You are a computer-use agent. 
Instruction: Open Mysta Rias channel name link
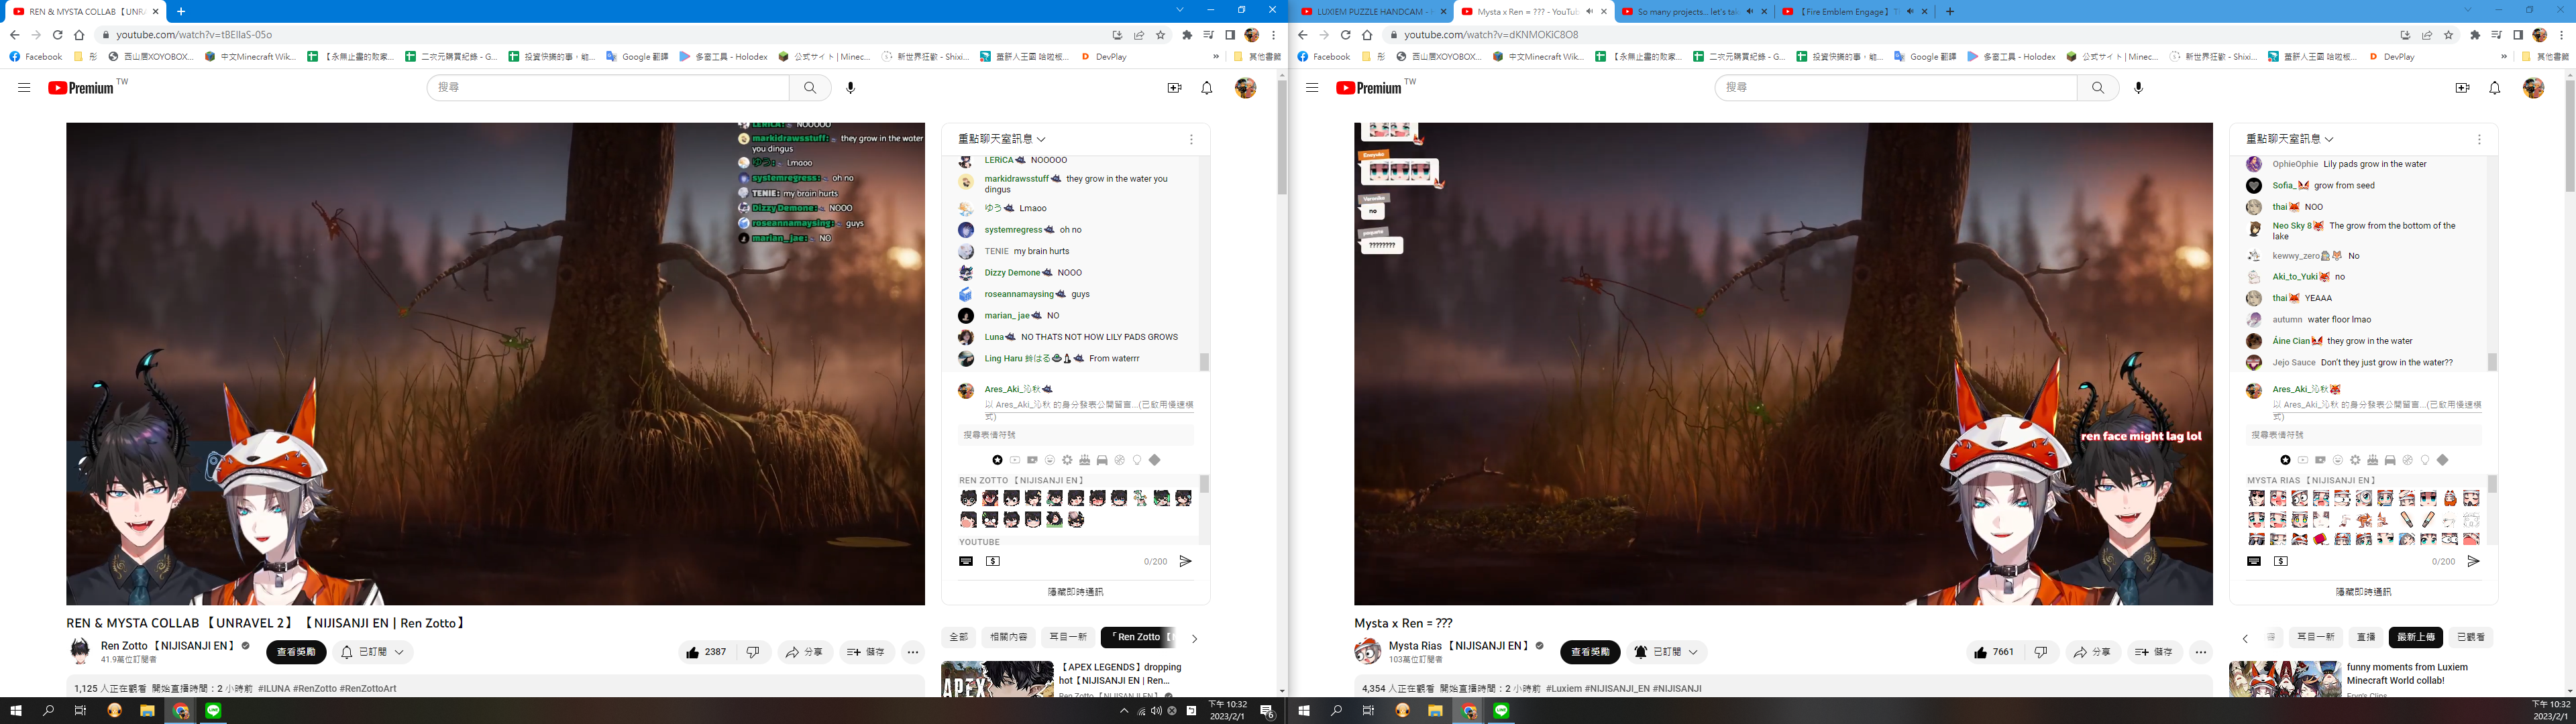tap(1460, 646)
